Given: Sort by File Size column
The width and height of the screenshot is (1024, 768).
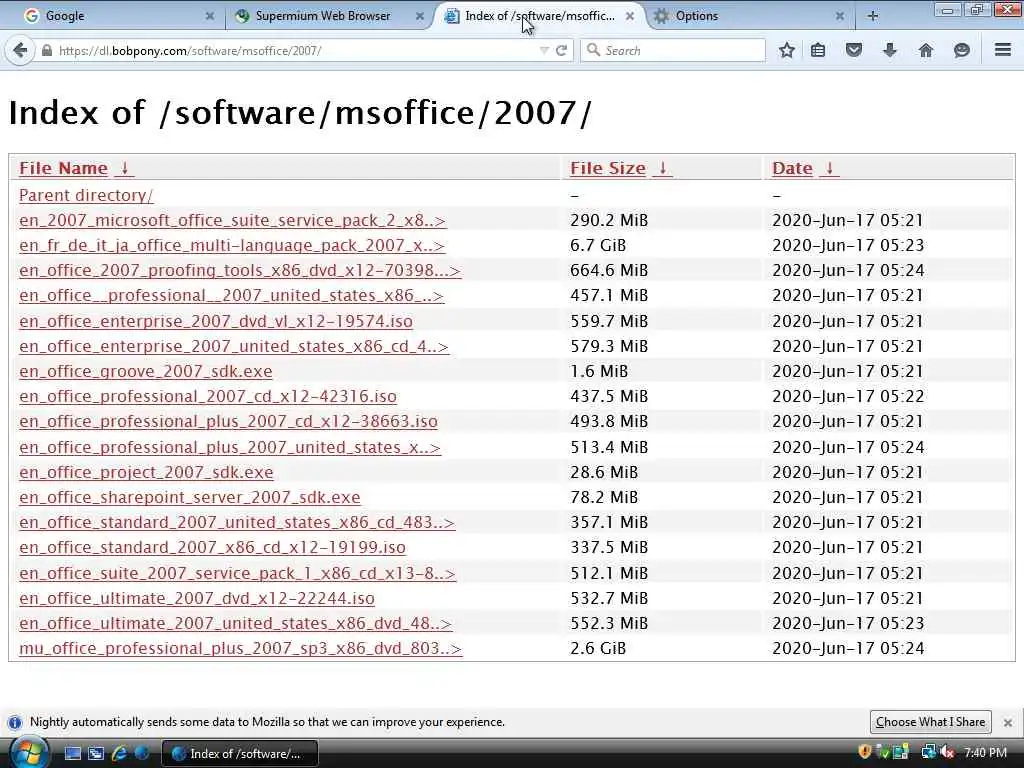Looking at the screenshot, I should (x=607, y=168).
